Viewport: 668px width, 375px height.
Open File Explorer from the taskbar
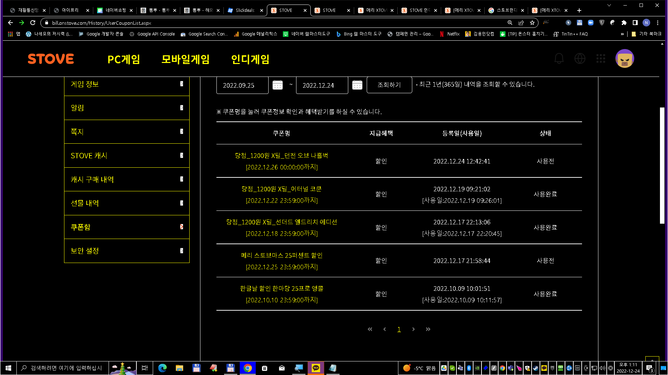[179, 368]
